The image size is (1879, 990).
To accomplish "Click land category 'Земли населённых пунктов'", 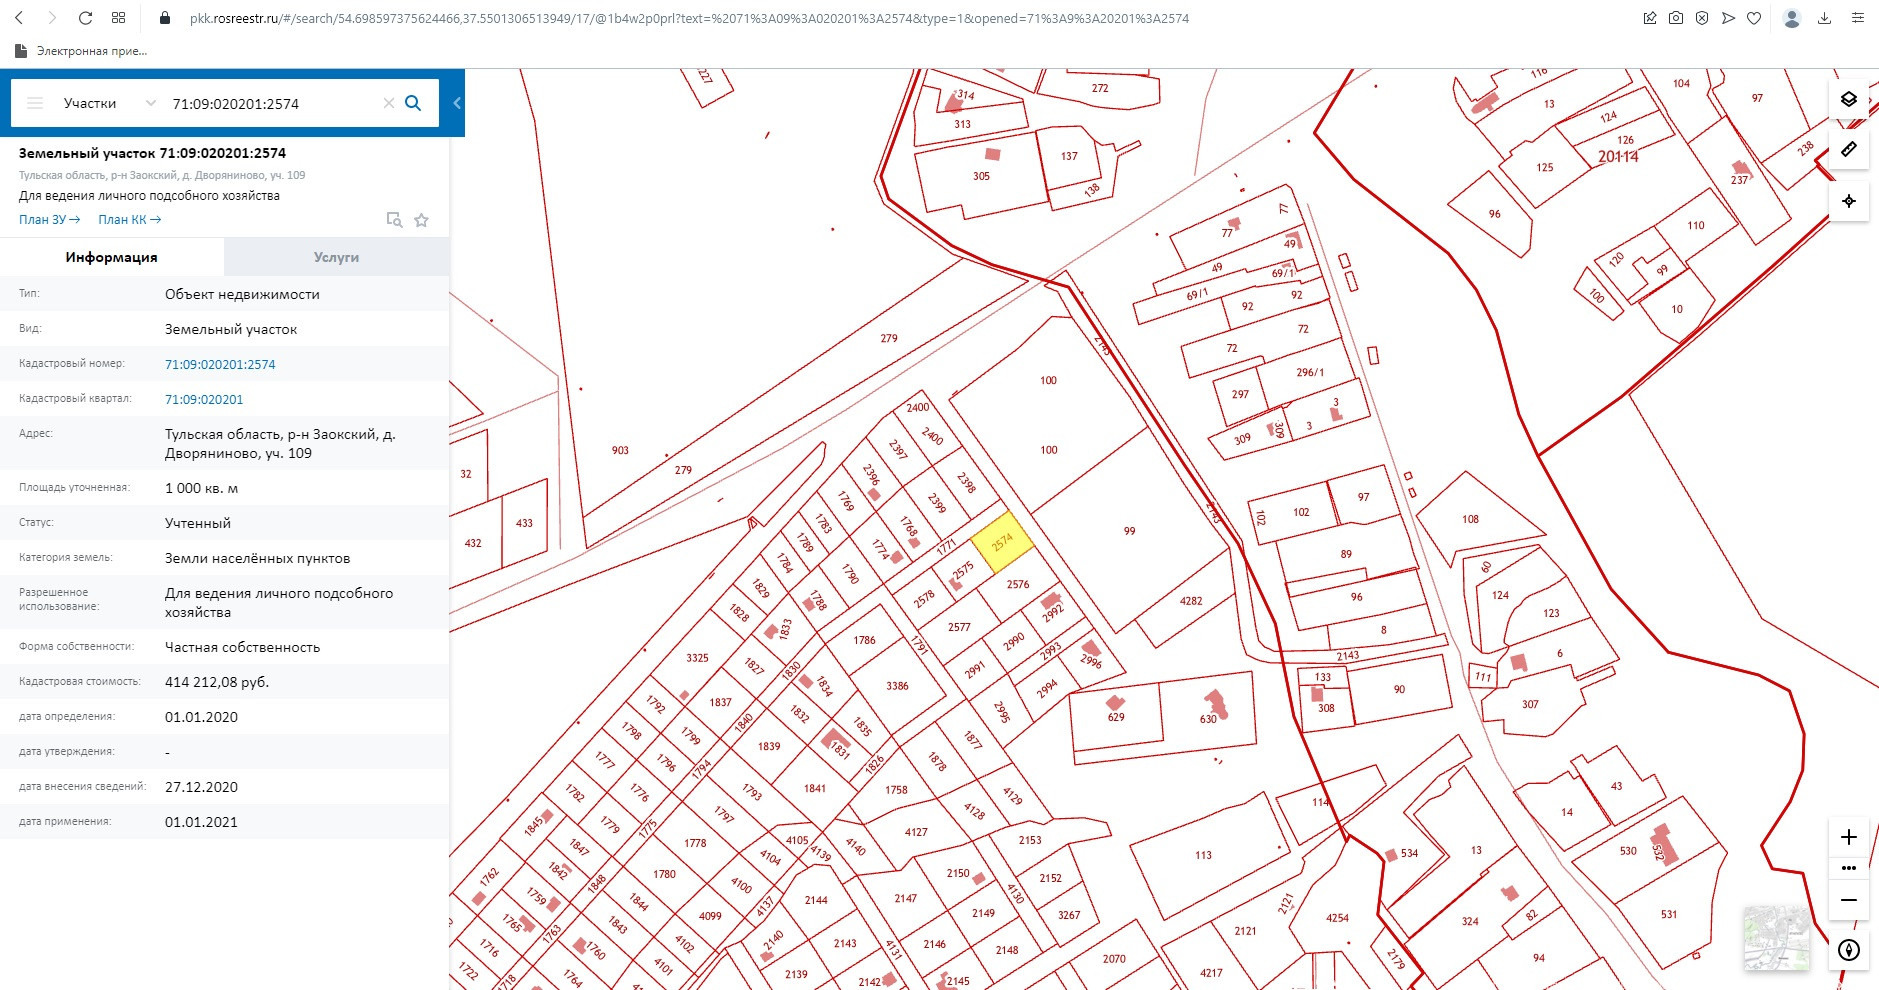I will pyautogui.click(x=258, y=558).
